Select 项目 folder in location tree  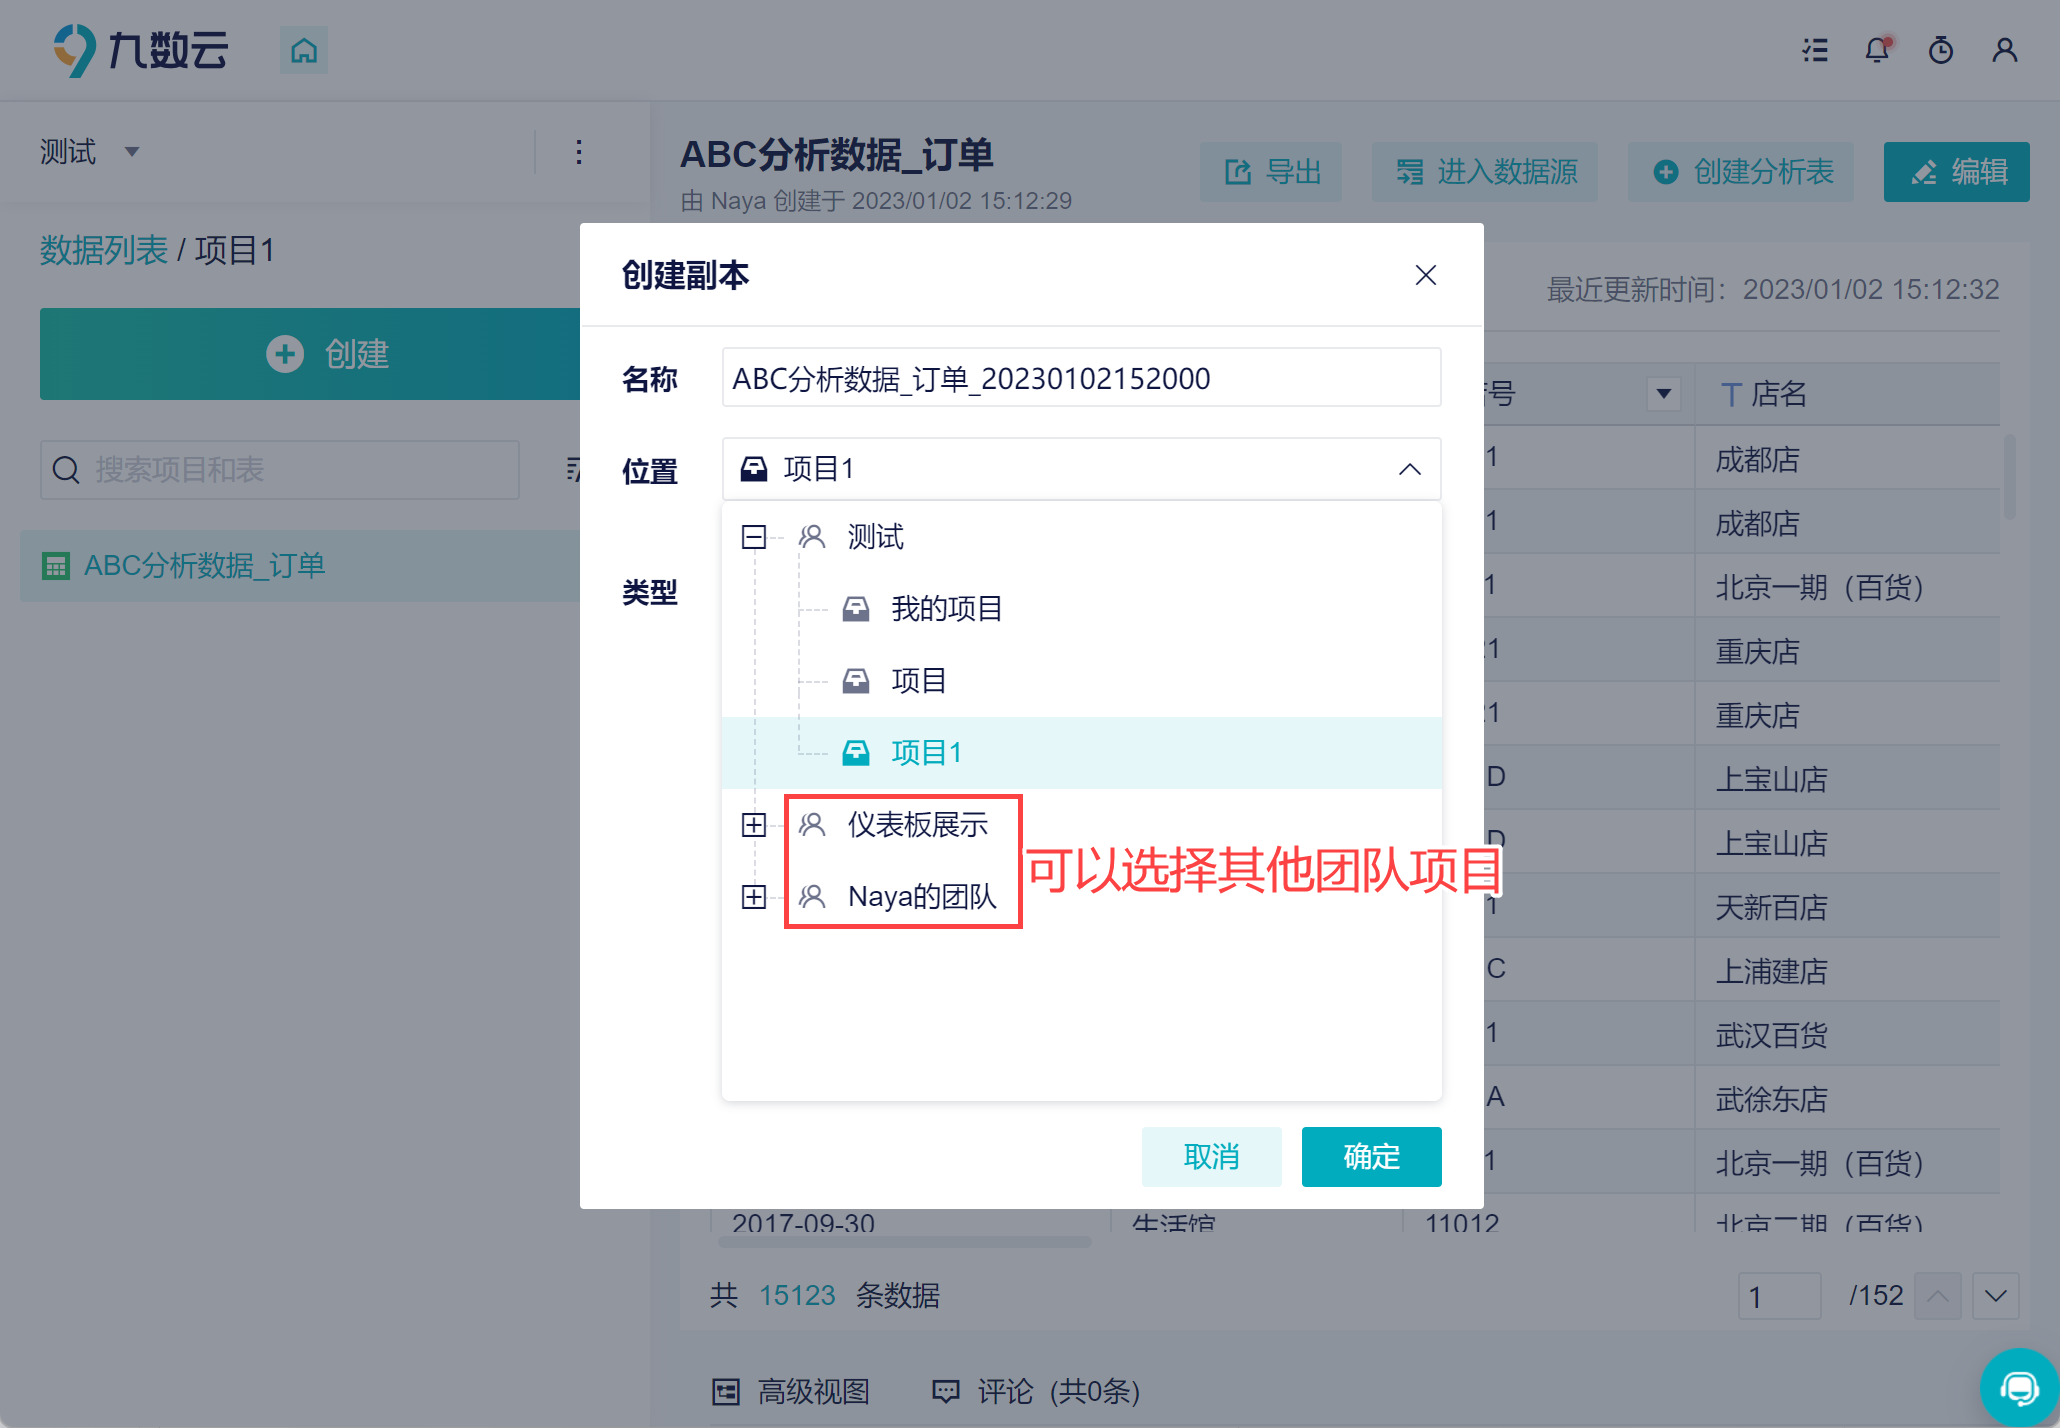point(918,681)
